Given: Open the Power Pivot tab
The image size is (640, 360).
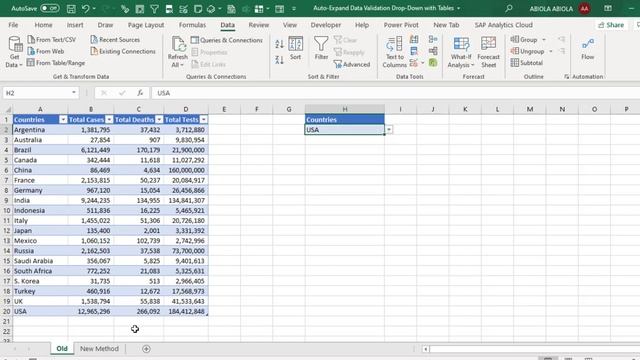Looking at the screenshot, I should point(401,25).
